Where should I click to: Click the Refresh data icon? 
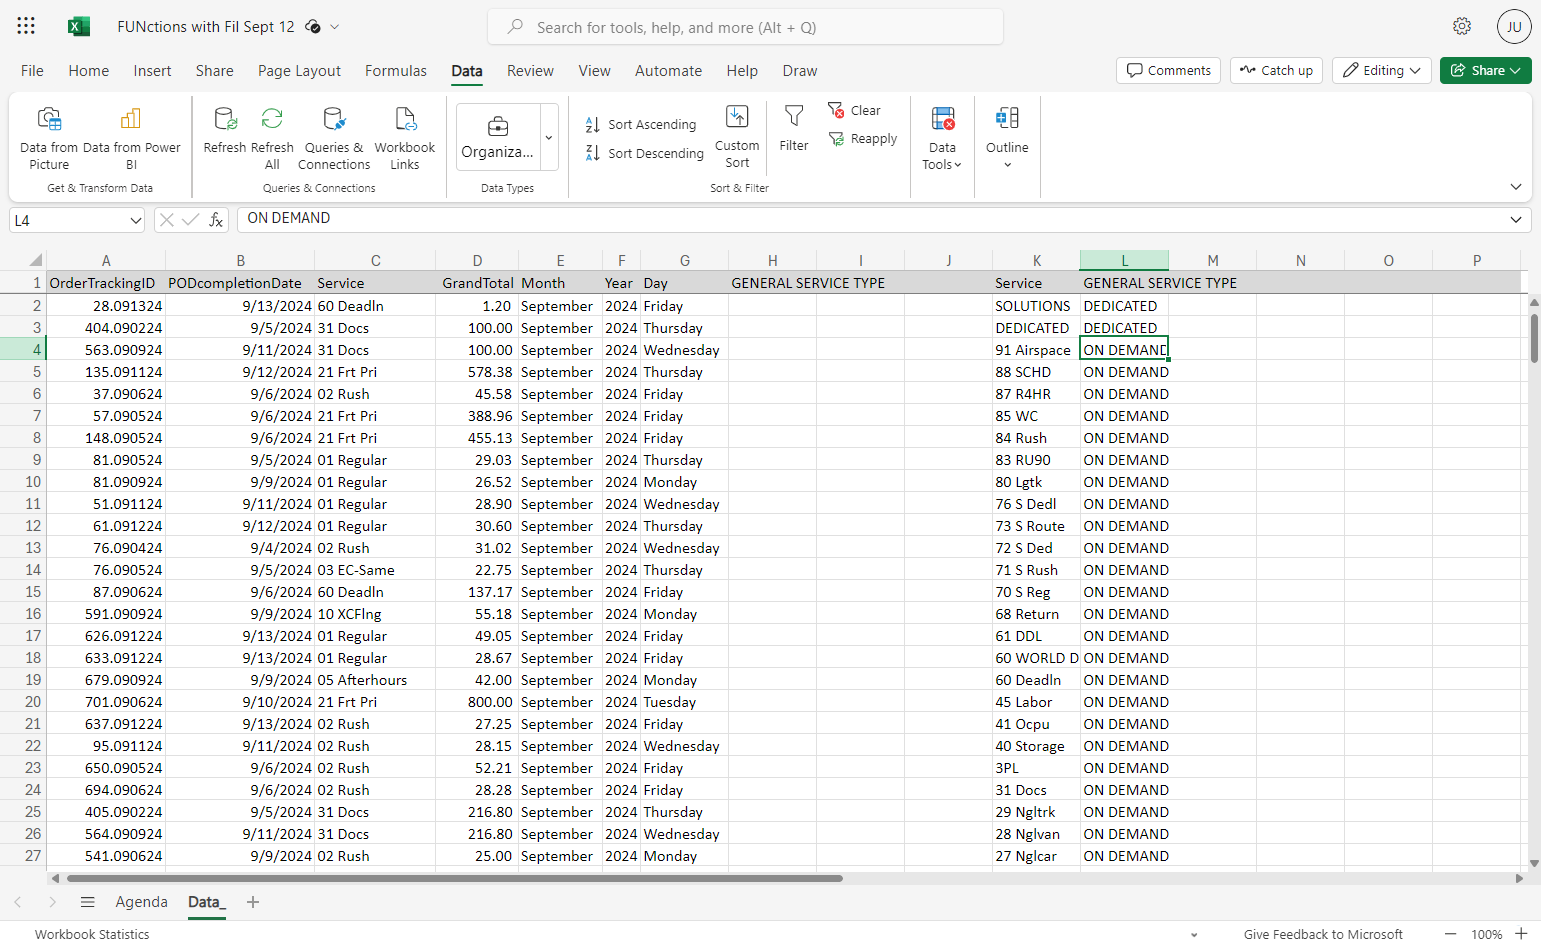[225, 130]
